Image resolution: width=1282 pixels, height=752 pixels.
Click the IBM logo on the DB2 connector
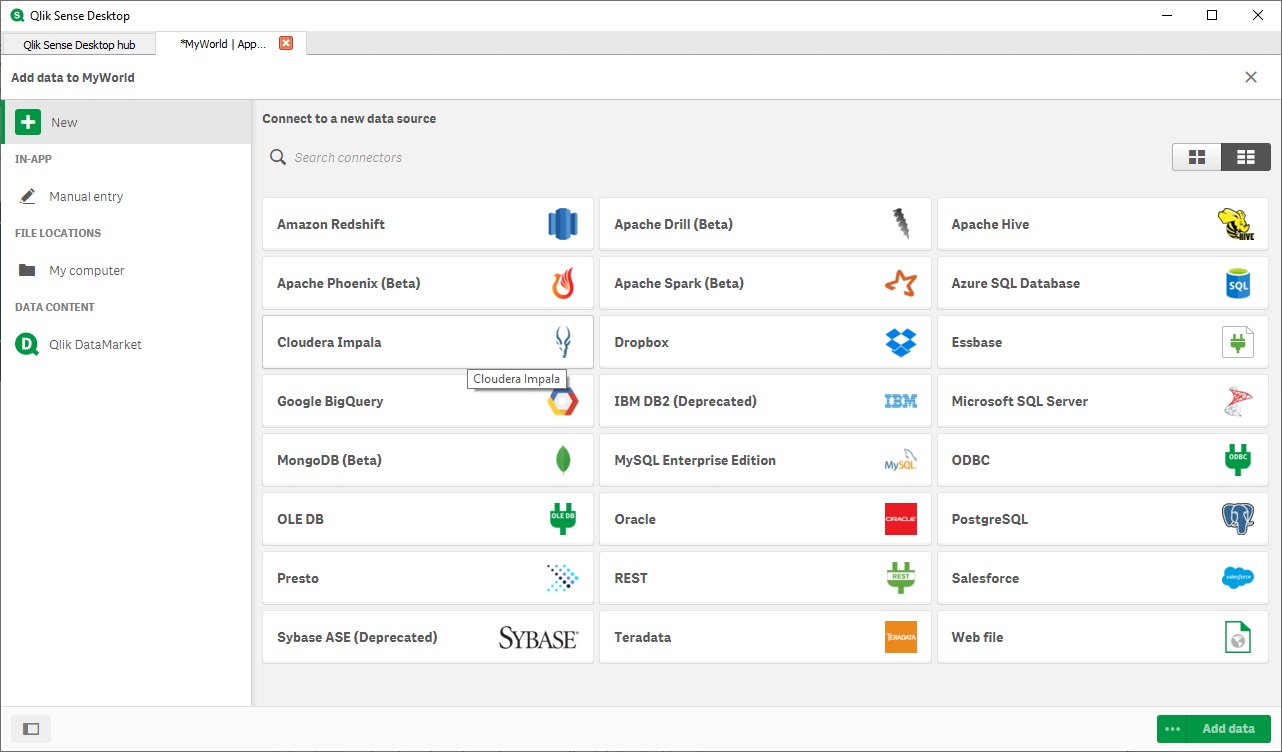(x=901, y=401)
